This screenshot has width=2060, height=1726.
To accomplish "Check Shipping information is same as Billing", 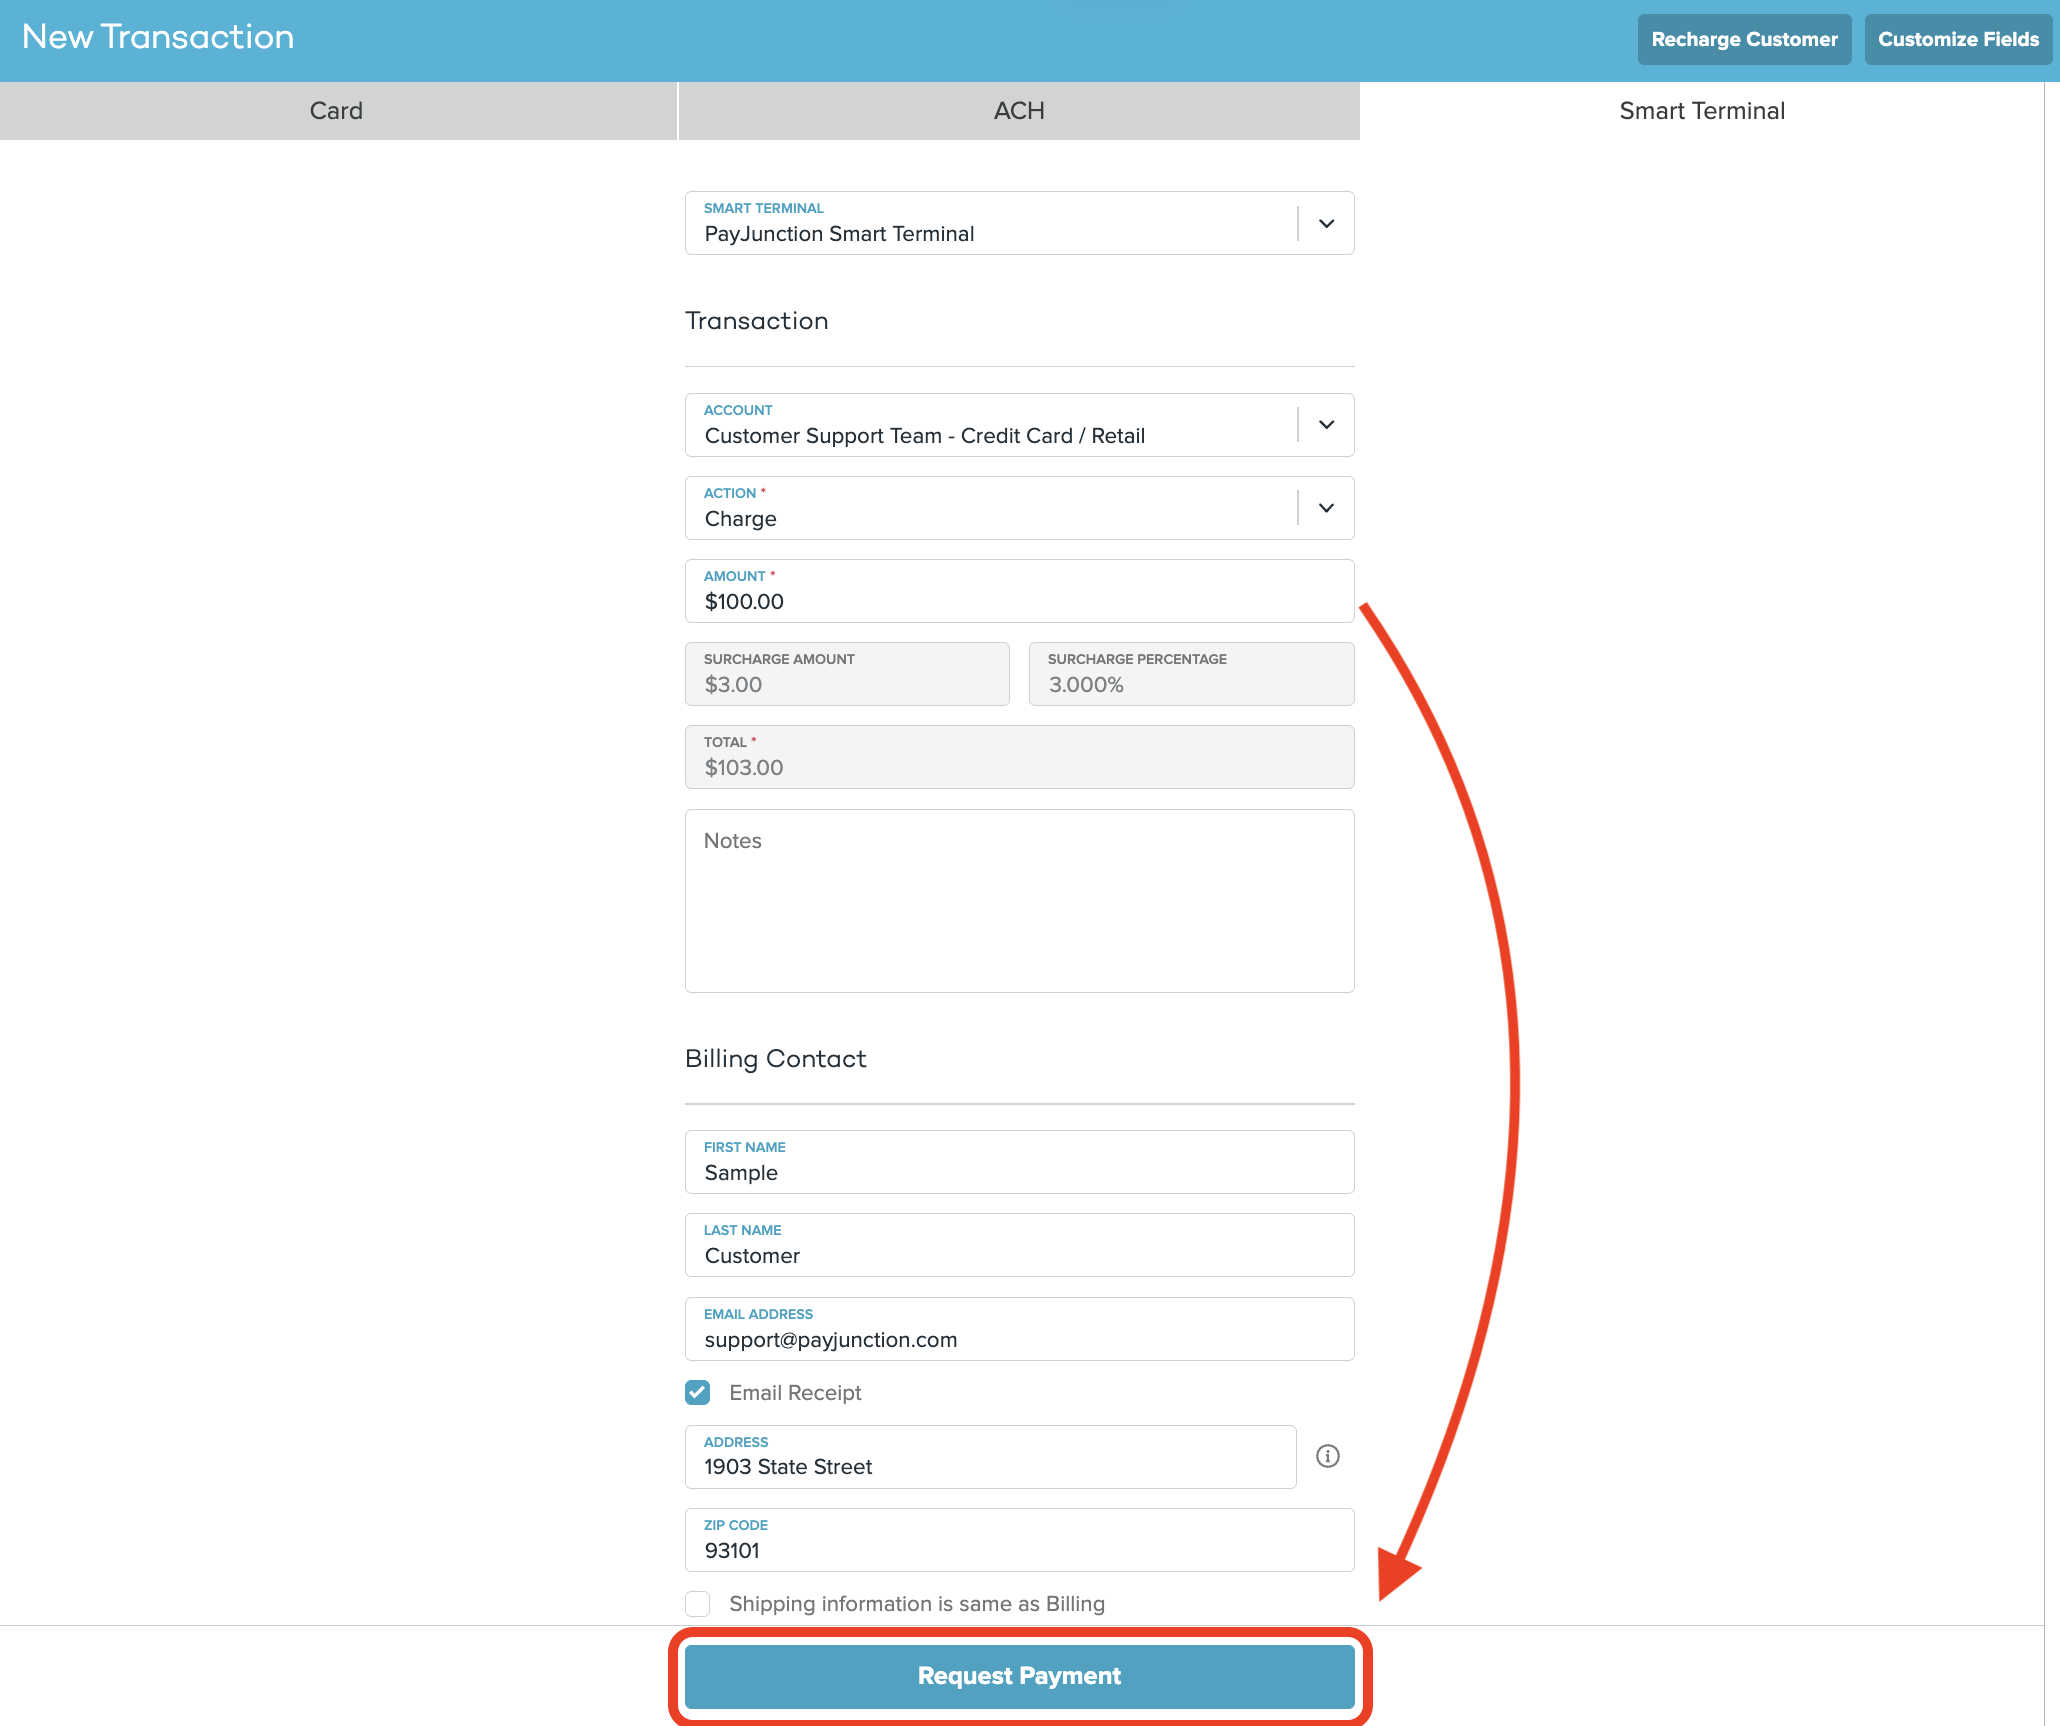I will tap(698, 1604).
